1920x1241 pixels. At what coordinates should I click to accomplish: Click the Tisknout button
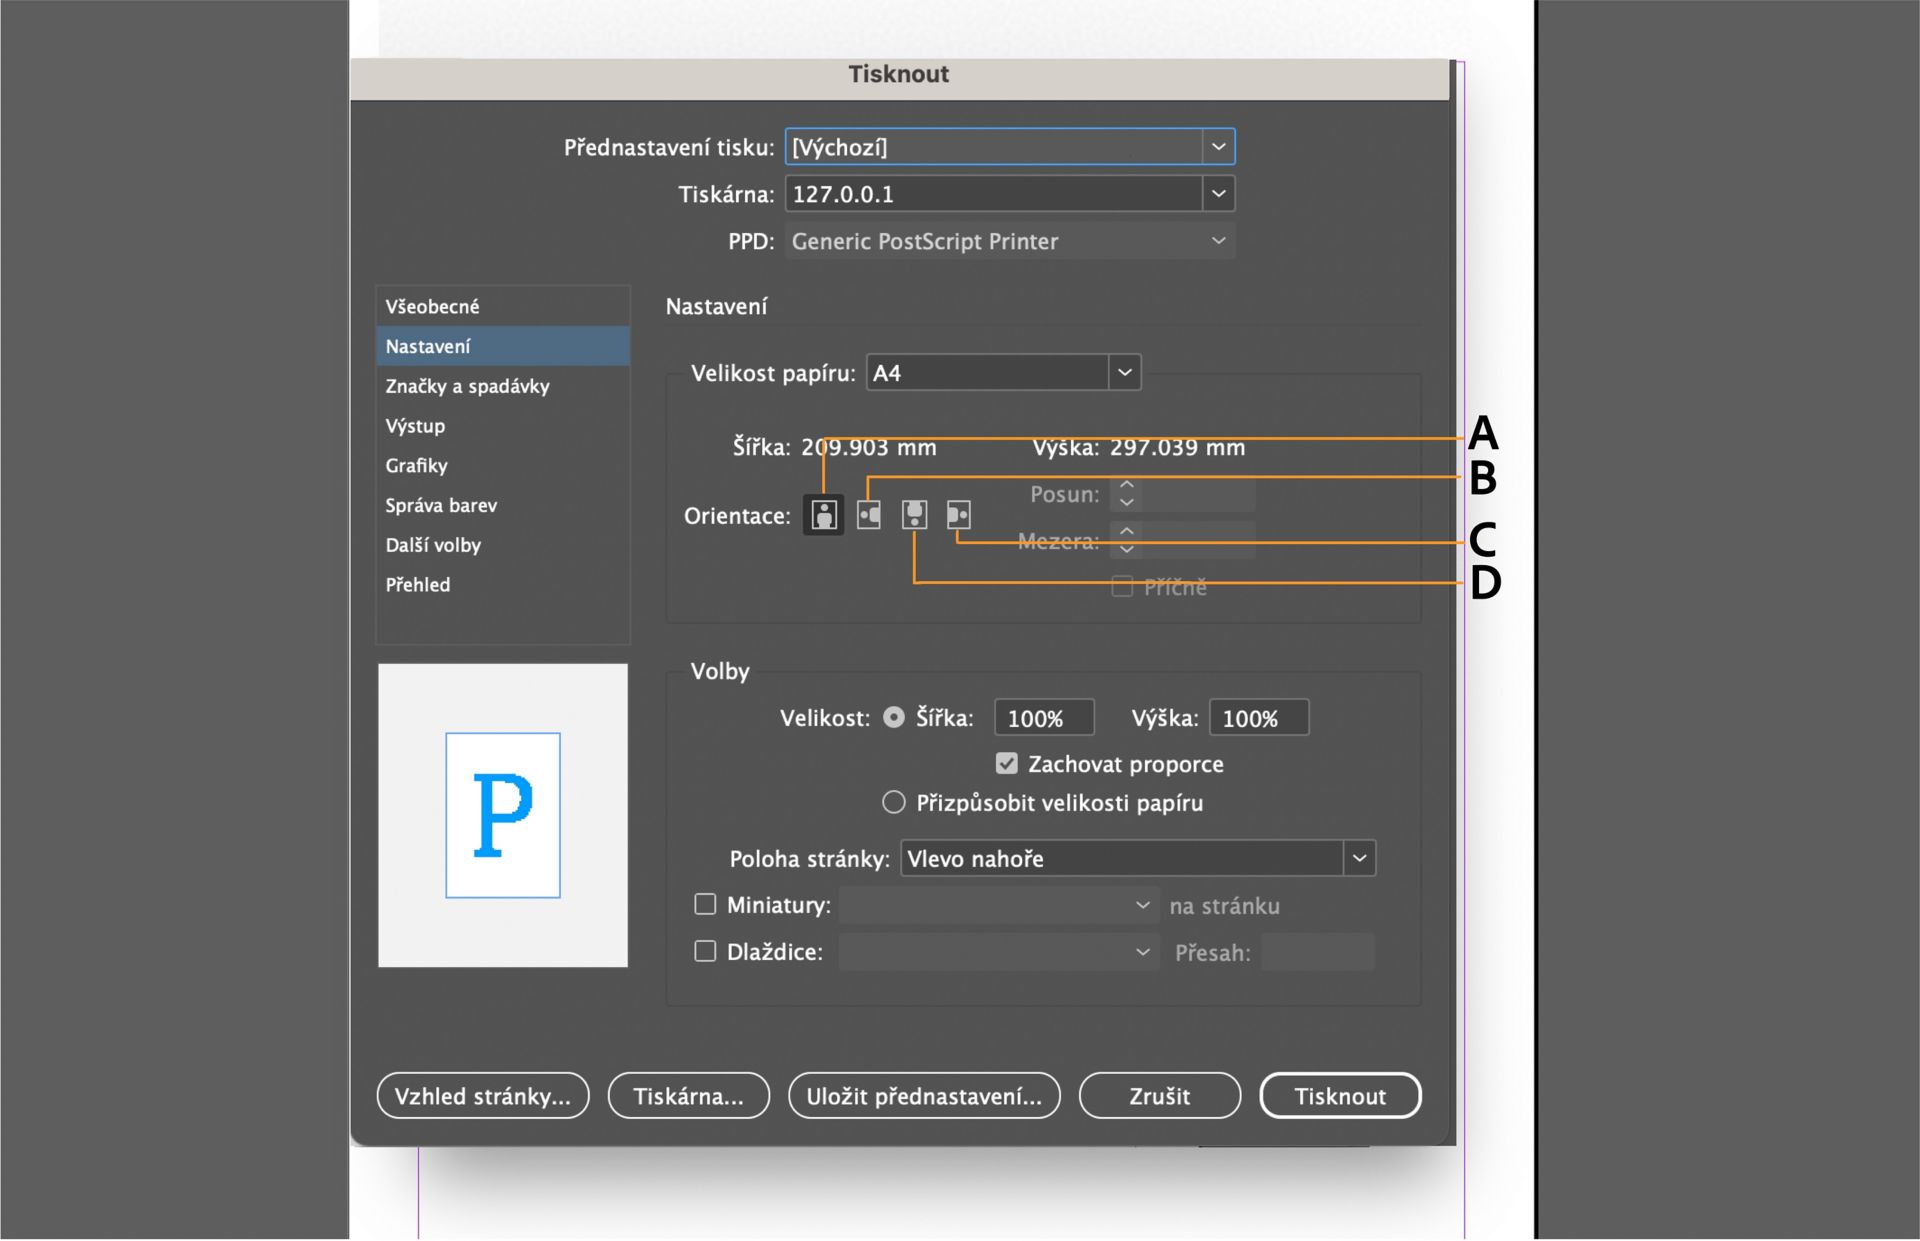point(1339,1096)
